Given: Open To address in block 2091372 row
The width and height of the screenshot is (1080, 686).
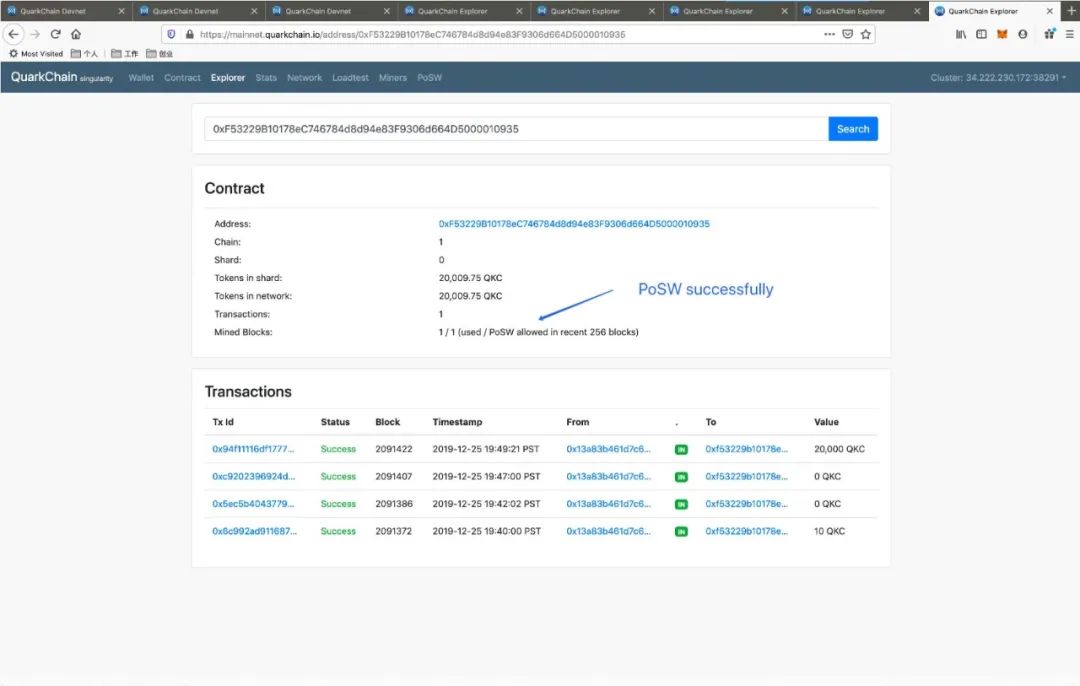Looking at the screenshot, I should 746,532.
